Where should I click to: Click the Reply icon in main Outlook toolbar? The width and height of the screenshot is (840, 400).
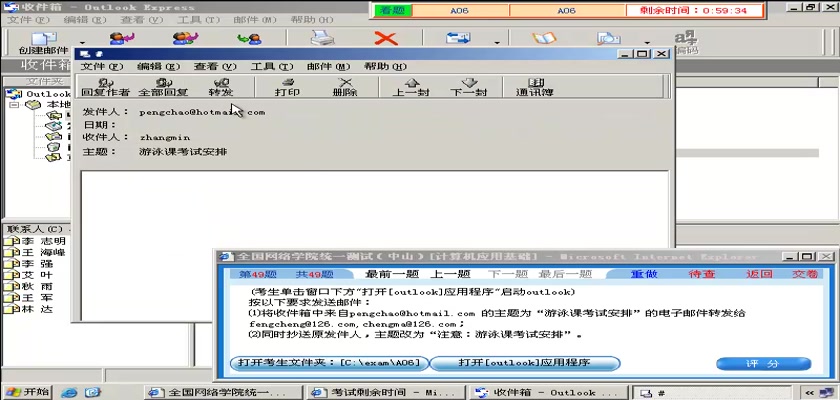point(122,39)
